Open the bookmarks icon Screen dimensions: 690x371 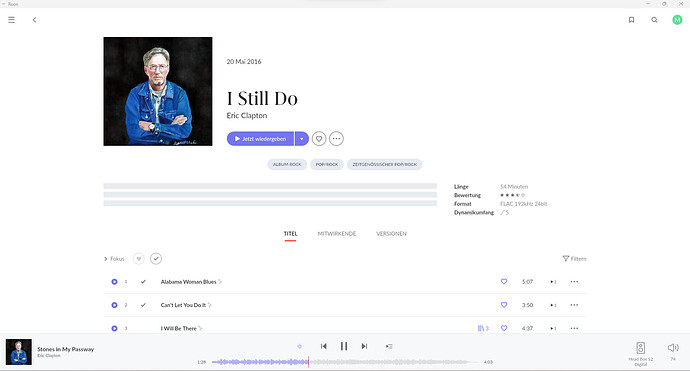631,20
